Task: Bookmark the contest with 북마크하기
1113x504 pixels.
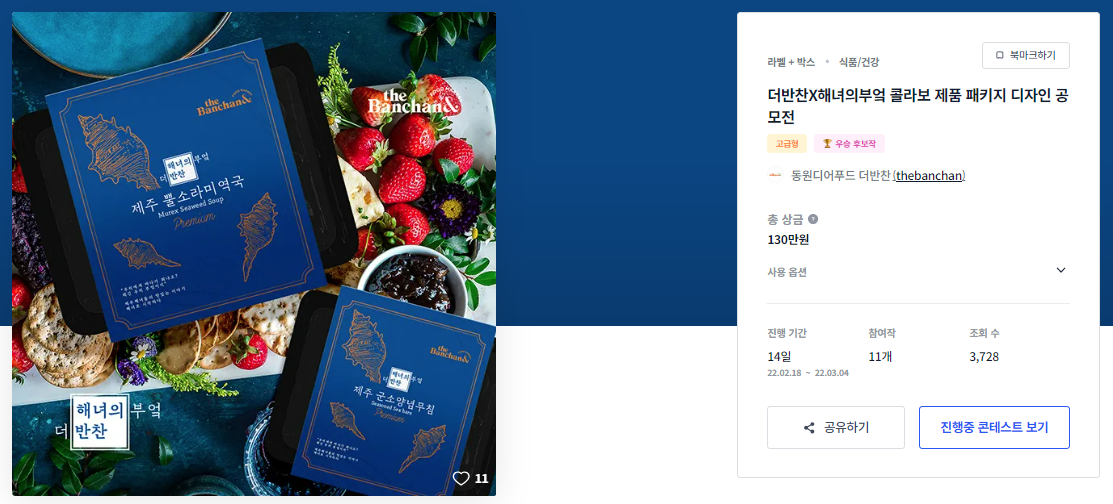Action: click(x=1026, y=55)
